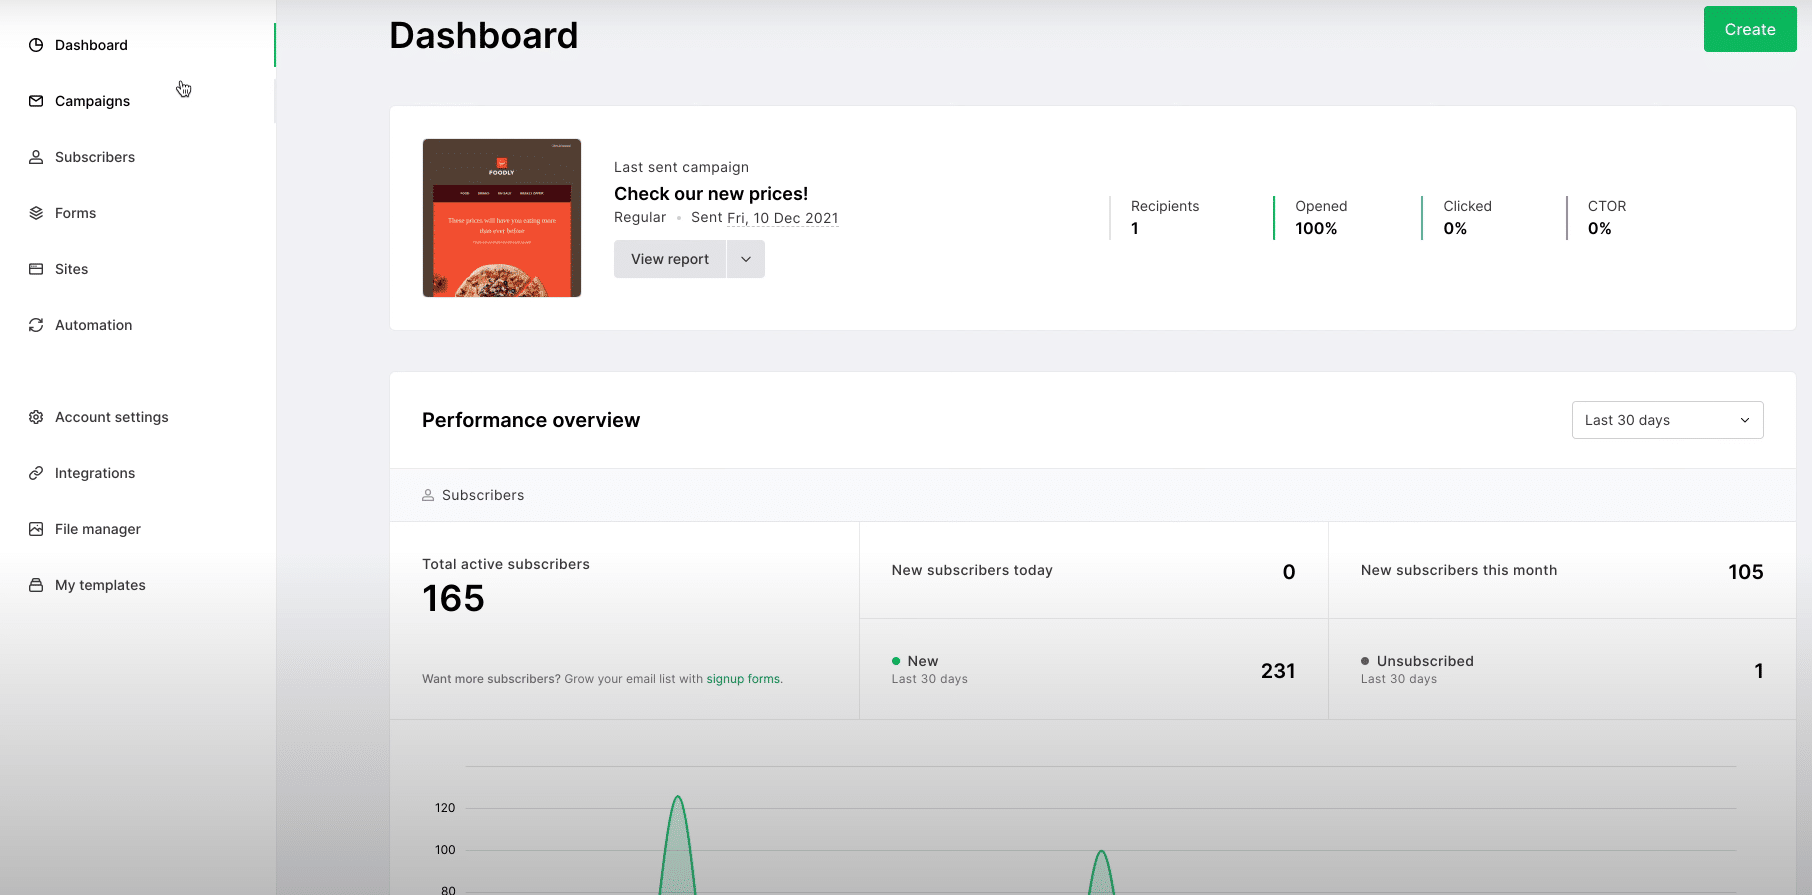Click the sent date Fri, 10 Dec 2021
The width and height of the screenshot is (1812, 895).
tap(783, 218)
